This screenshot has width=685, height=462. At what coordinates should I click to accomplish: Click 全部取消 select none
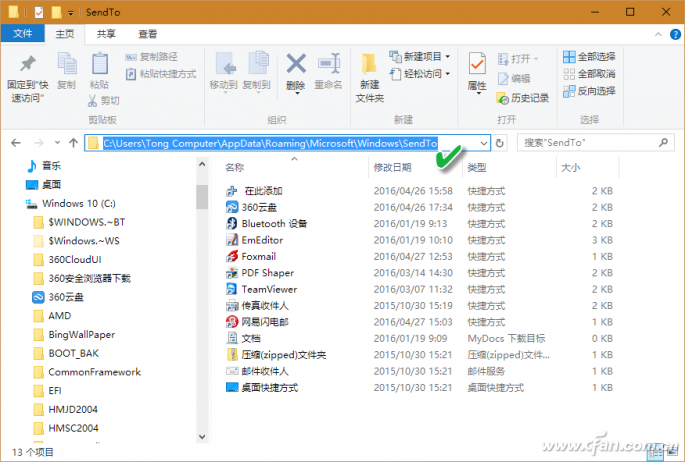point(589,74)
